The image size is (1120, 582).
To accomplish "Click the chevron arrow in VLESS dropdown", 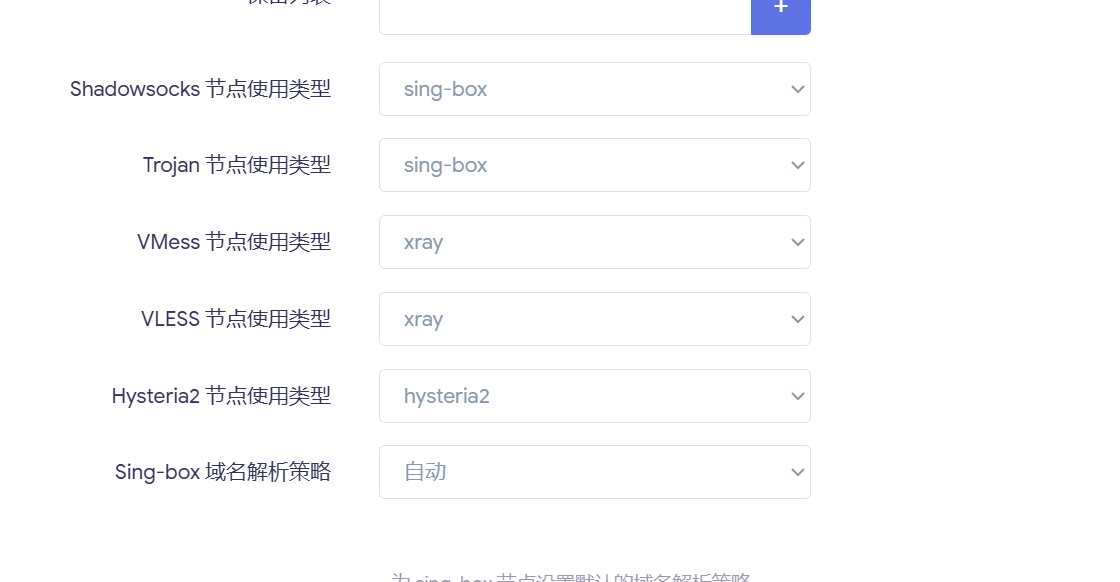I will pyautogui.click(x=797, y=319).
